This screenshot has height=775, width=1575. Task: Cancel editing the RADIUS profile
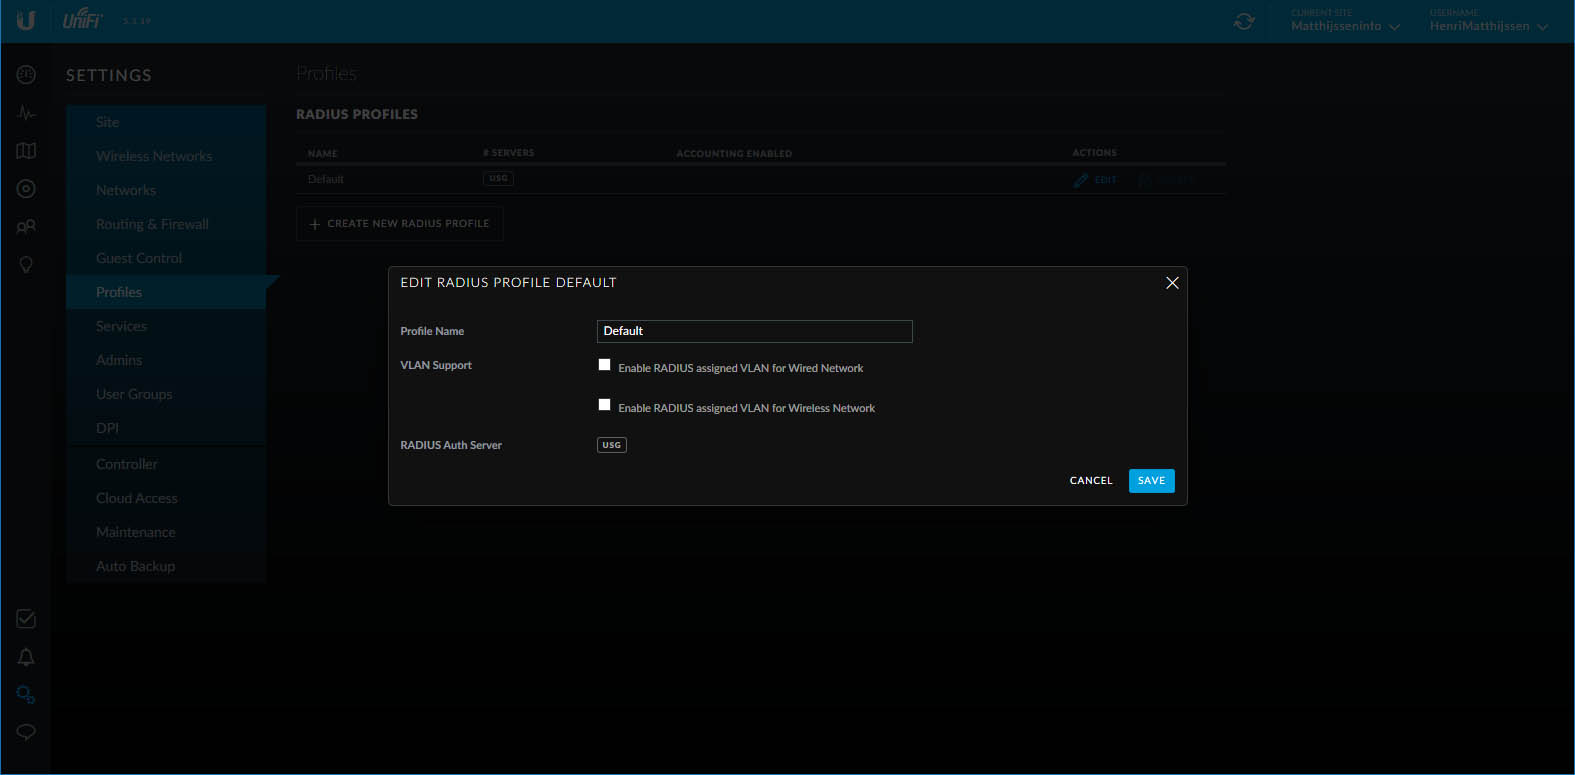click(x=1090, y=481)
